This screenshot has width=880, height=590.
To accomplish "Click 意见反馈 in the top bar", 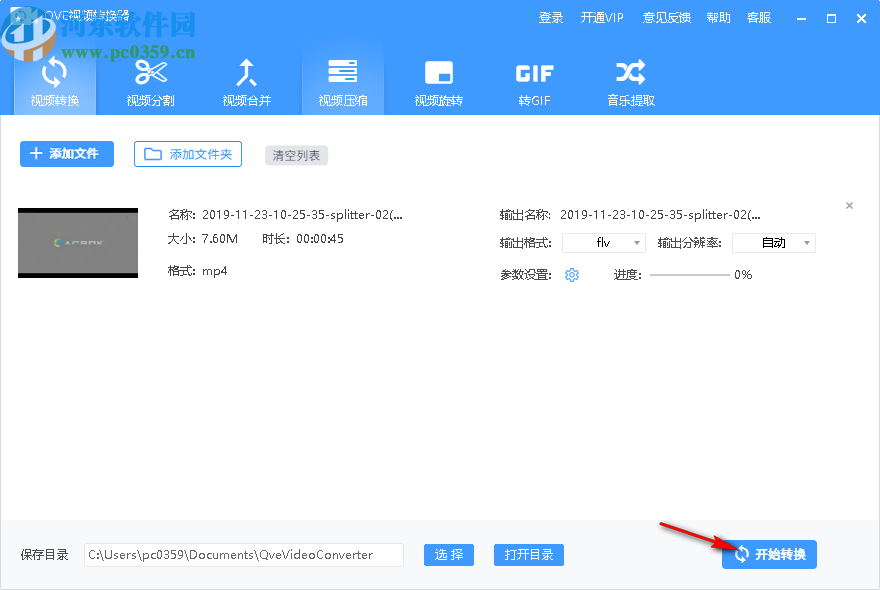I will coord(666,17).
